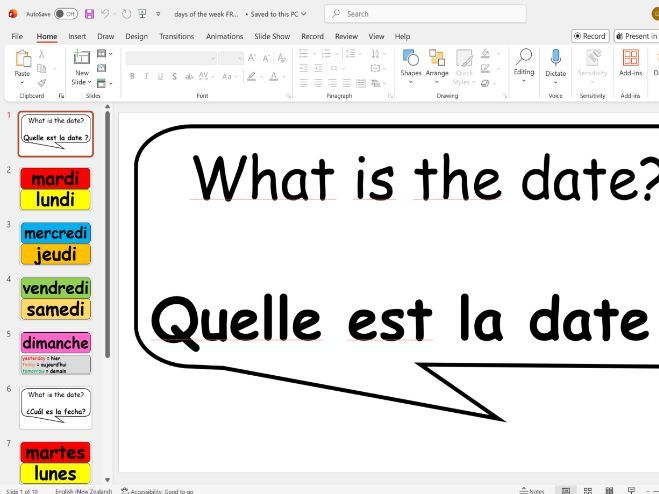The height and width of the screenshot is (494, 659).
Task: Open Add-ins from the ribbon icon
Action: 630,58
